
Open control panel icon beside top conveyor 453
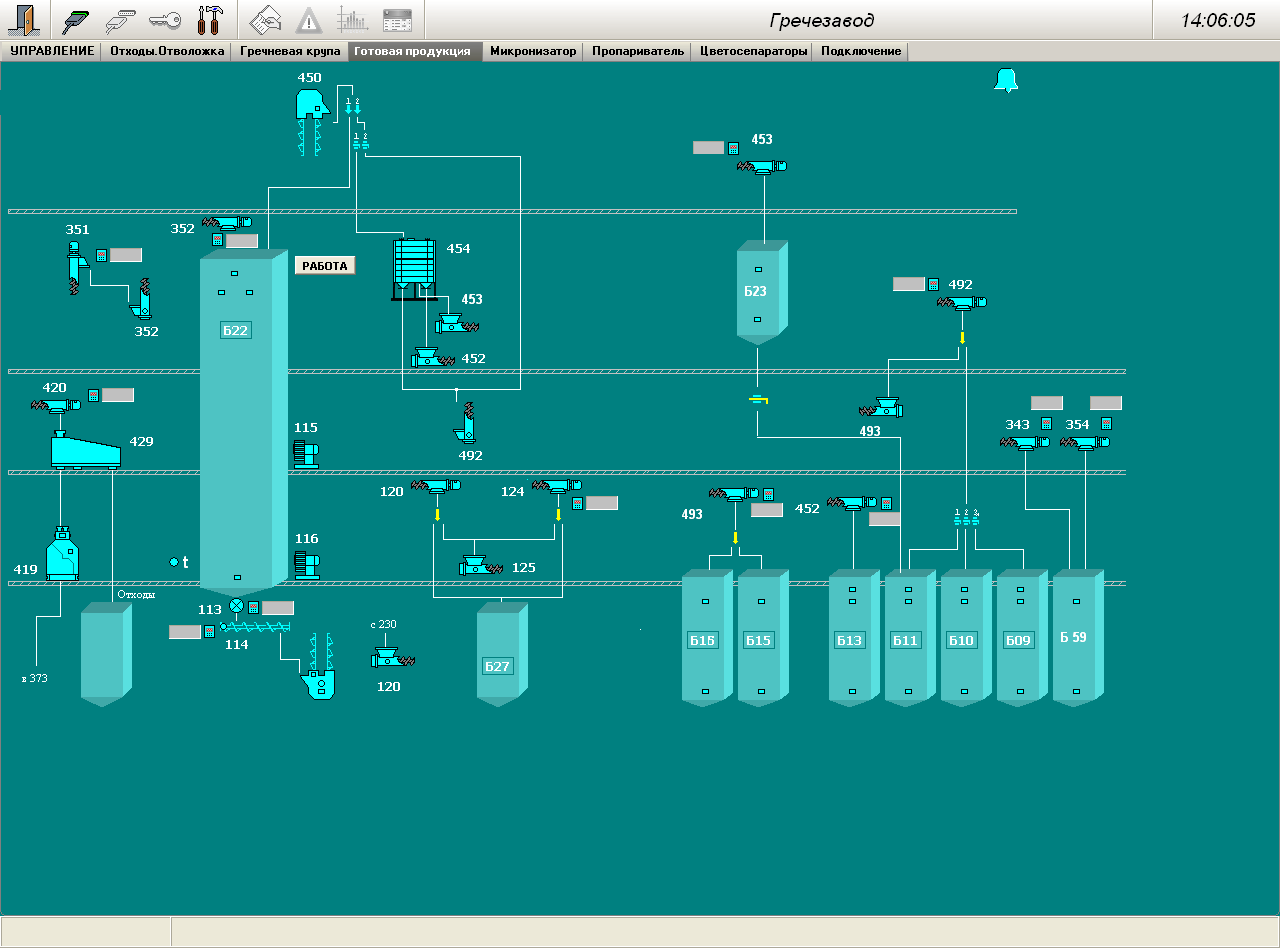click(x=732, y=148)
